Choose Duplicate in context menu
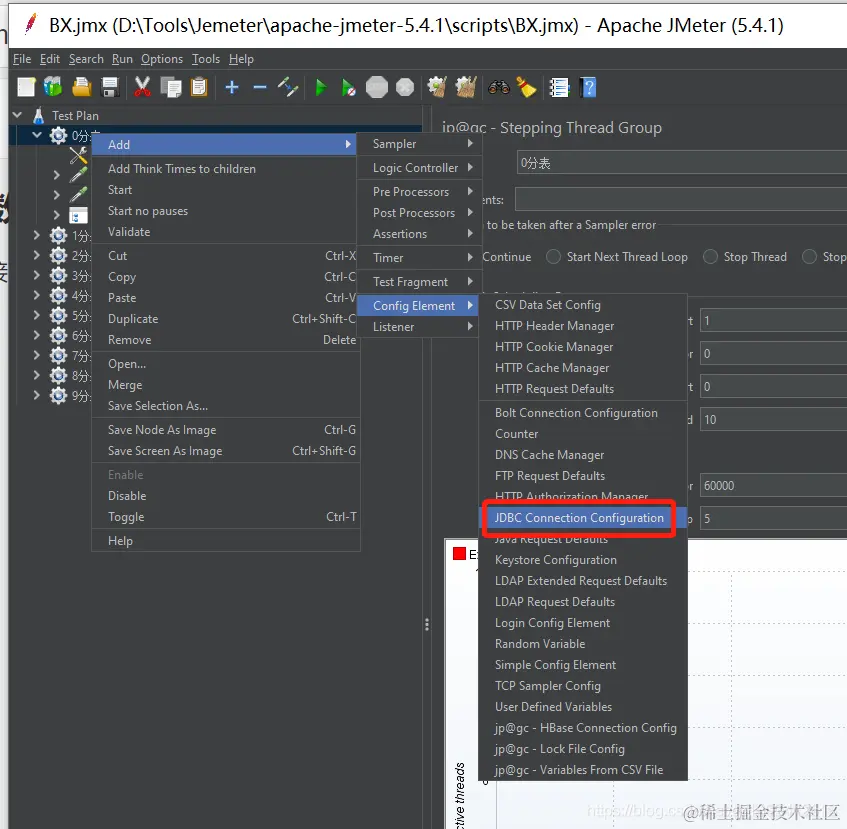This screenshot has height=829, width=847. (226, 319)
